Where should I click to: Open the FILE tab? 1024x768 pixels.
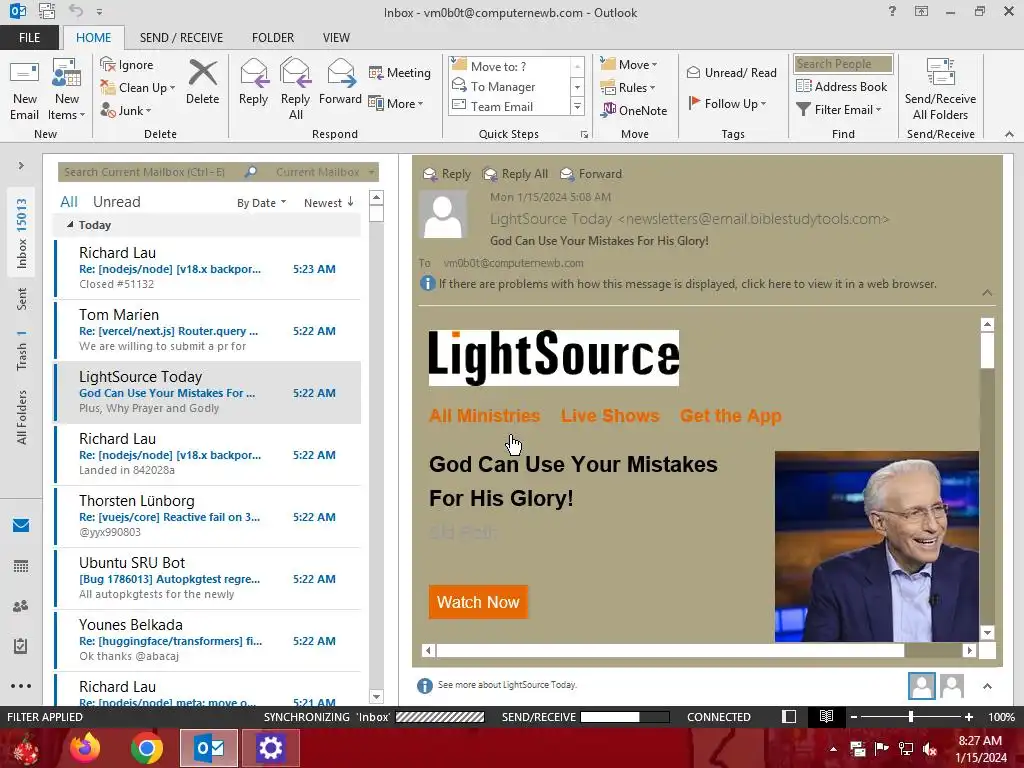pos(29,37)
